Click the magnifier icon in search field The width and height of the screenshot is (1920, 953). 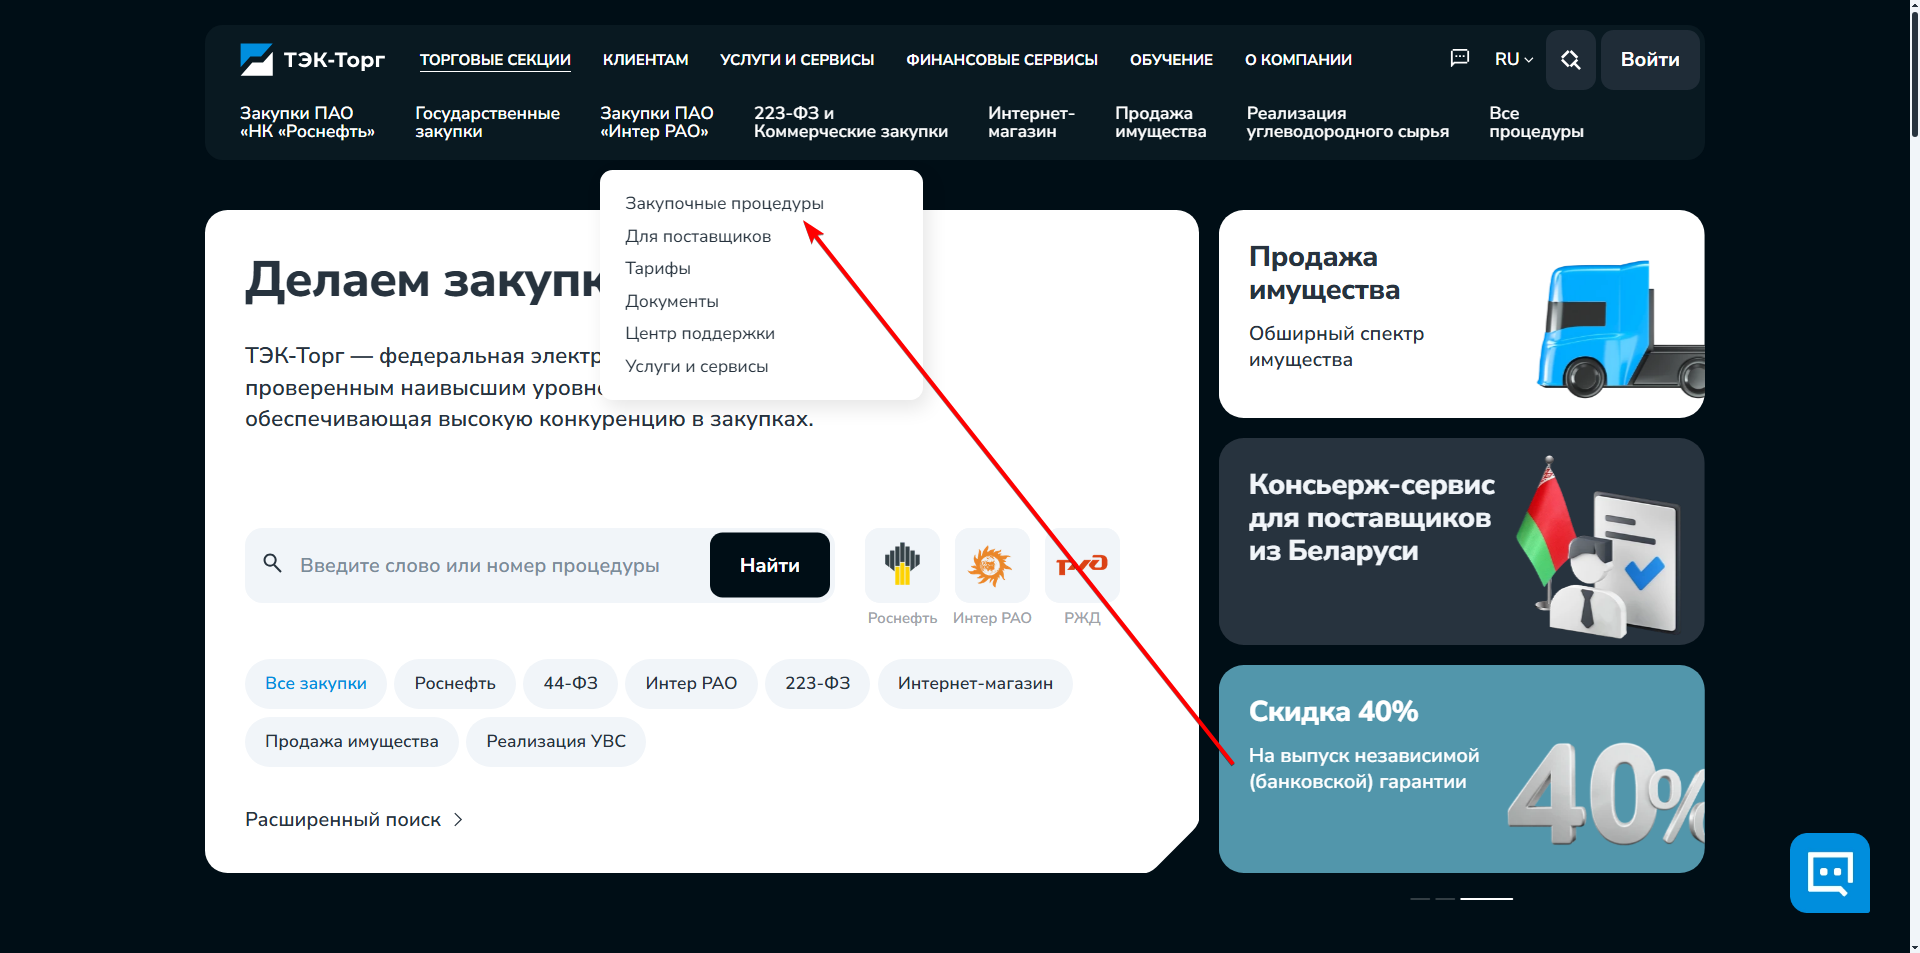point(272,564)
